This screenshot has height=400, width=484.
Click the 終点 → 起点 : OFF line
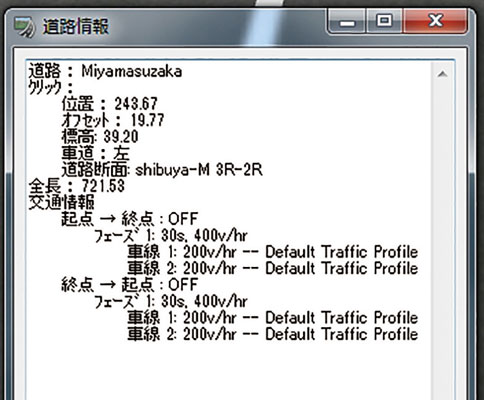(x=130, y=285)
